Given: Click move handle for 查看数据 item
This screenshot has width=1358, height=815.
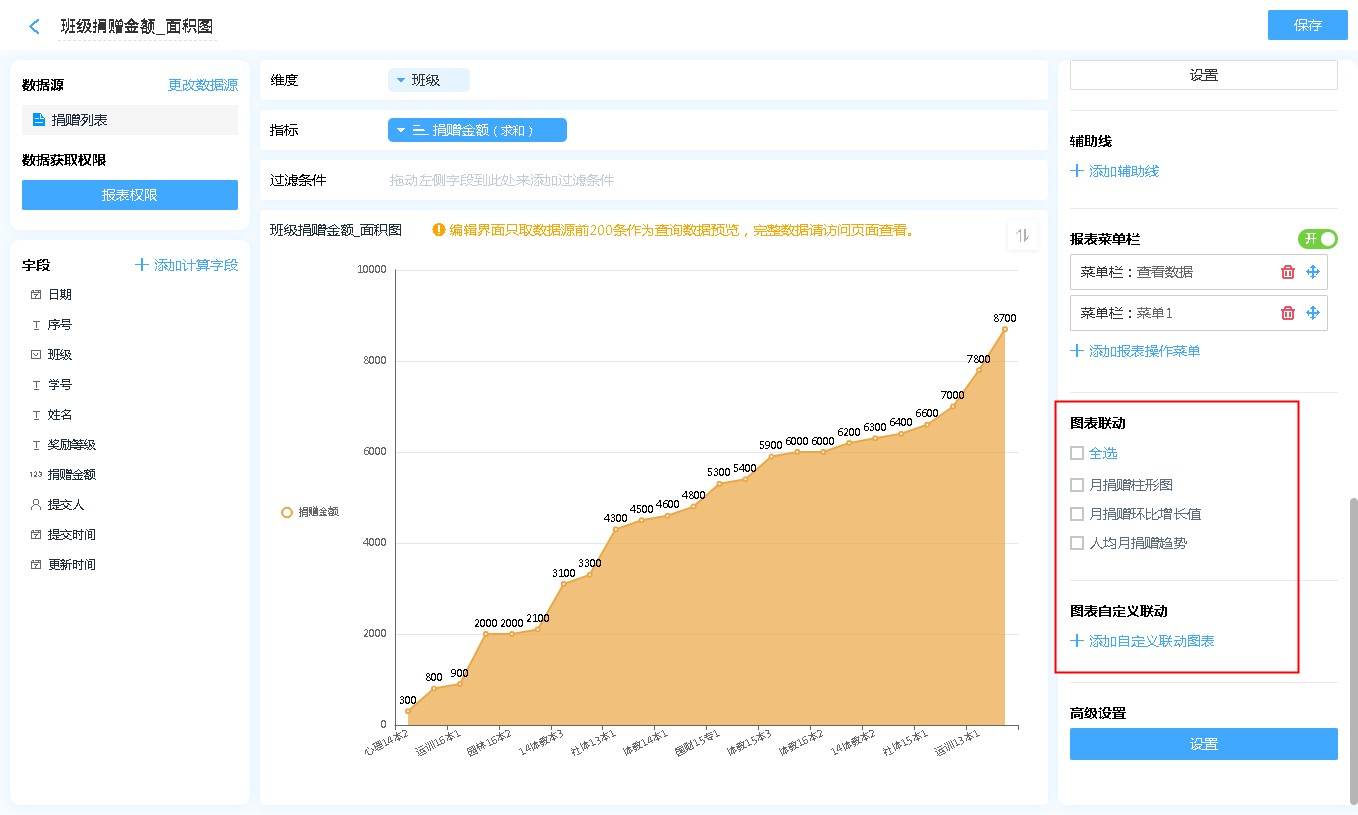Looking at the screenshot, I should click(x=1313, y=272).
